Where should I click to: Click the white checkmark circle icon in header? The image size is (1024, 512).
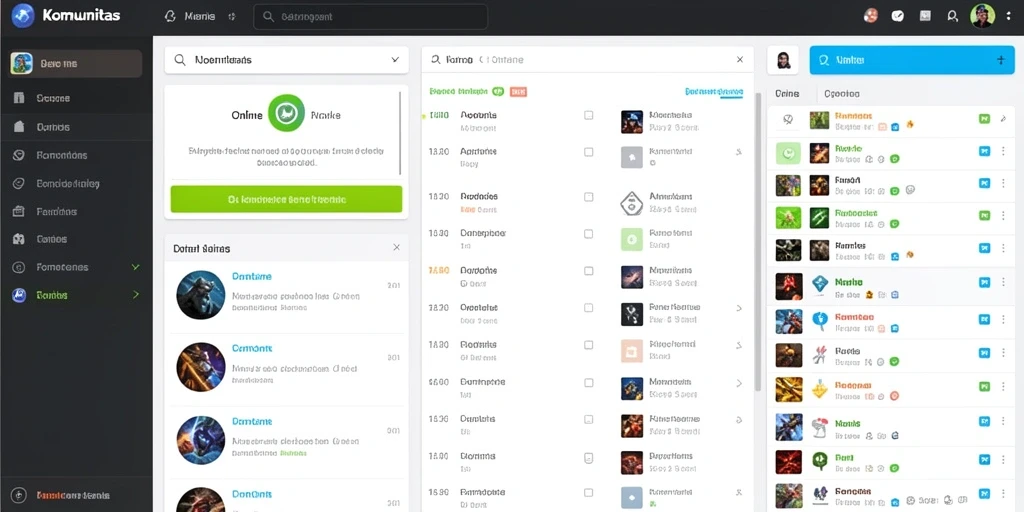(x=898, y=16)
